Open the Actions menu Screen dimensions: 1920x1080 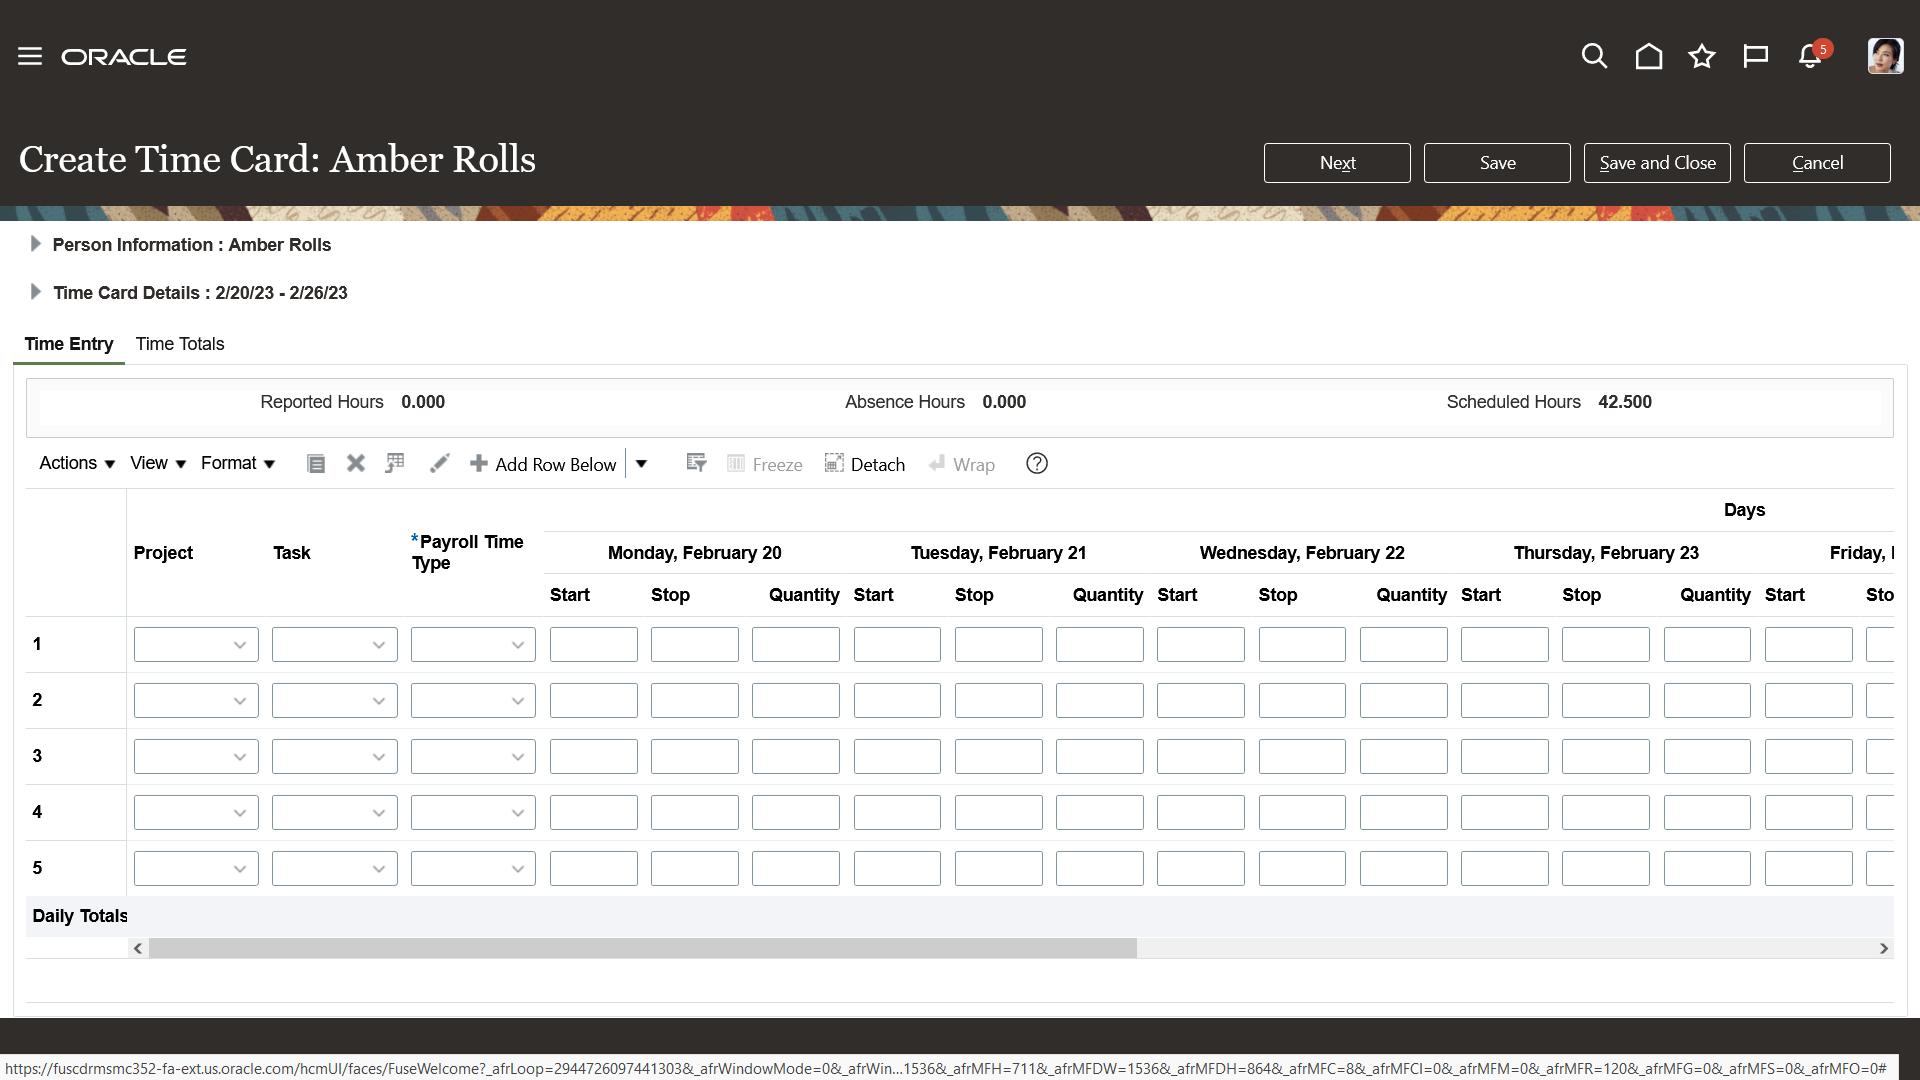click(75, 463)
